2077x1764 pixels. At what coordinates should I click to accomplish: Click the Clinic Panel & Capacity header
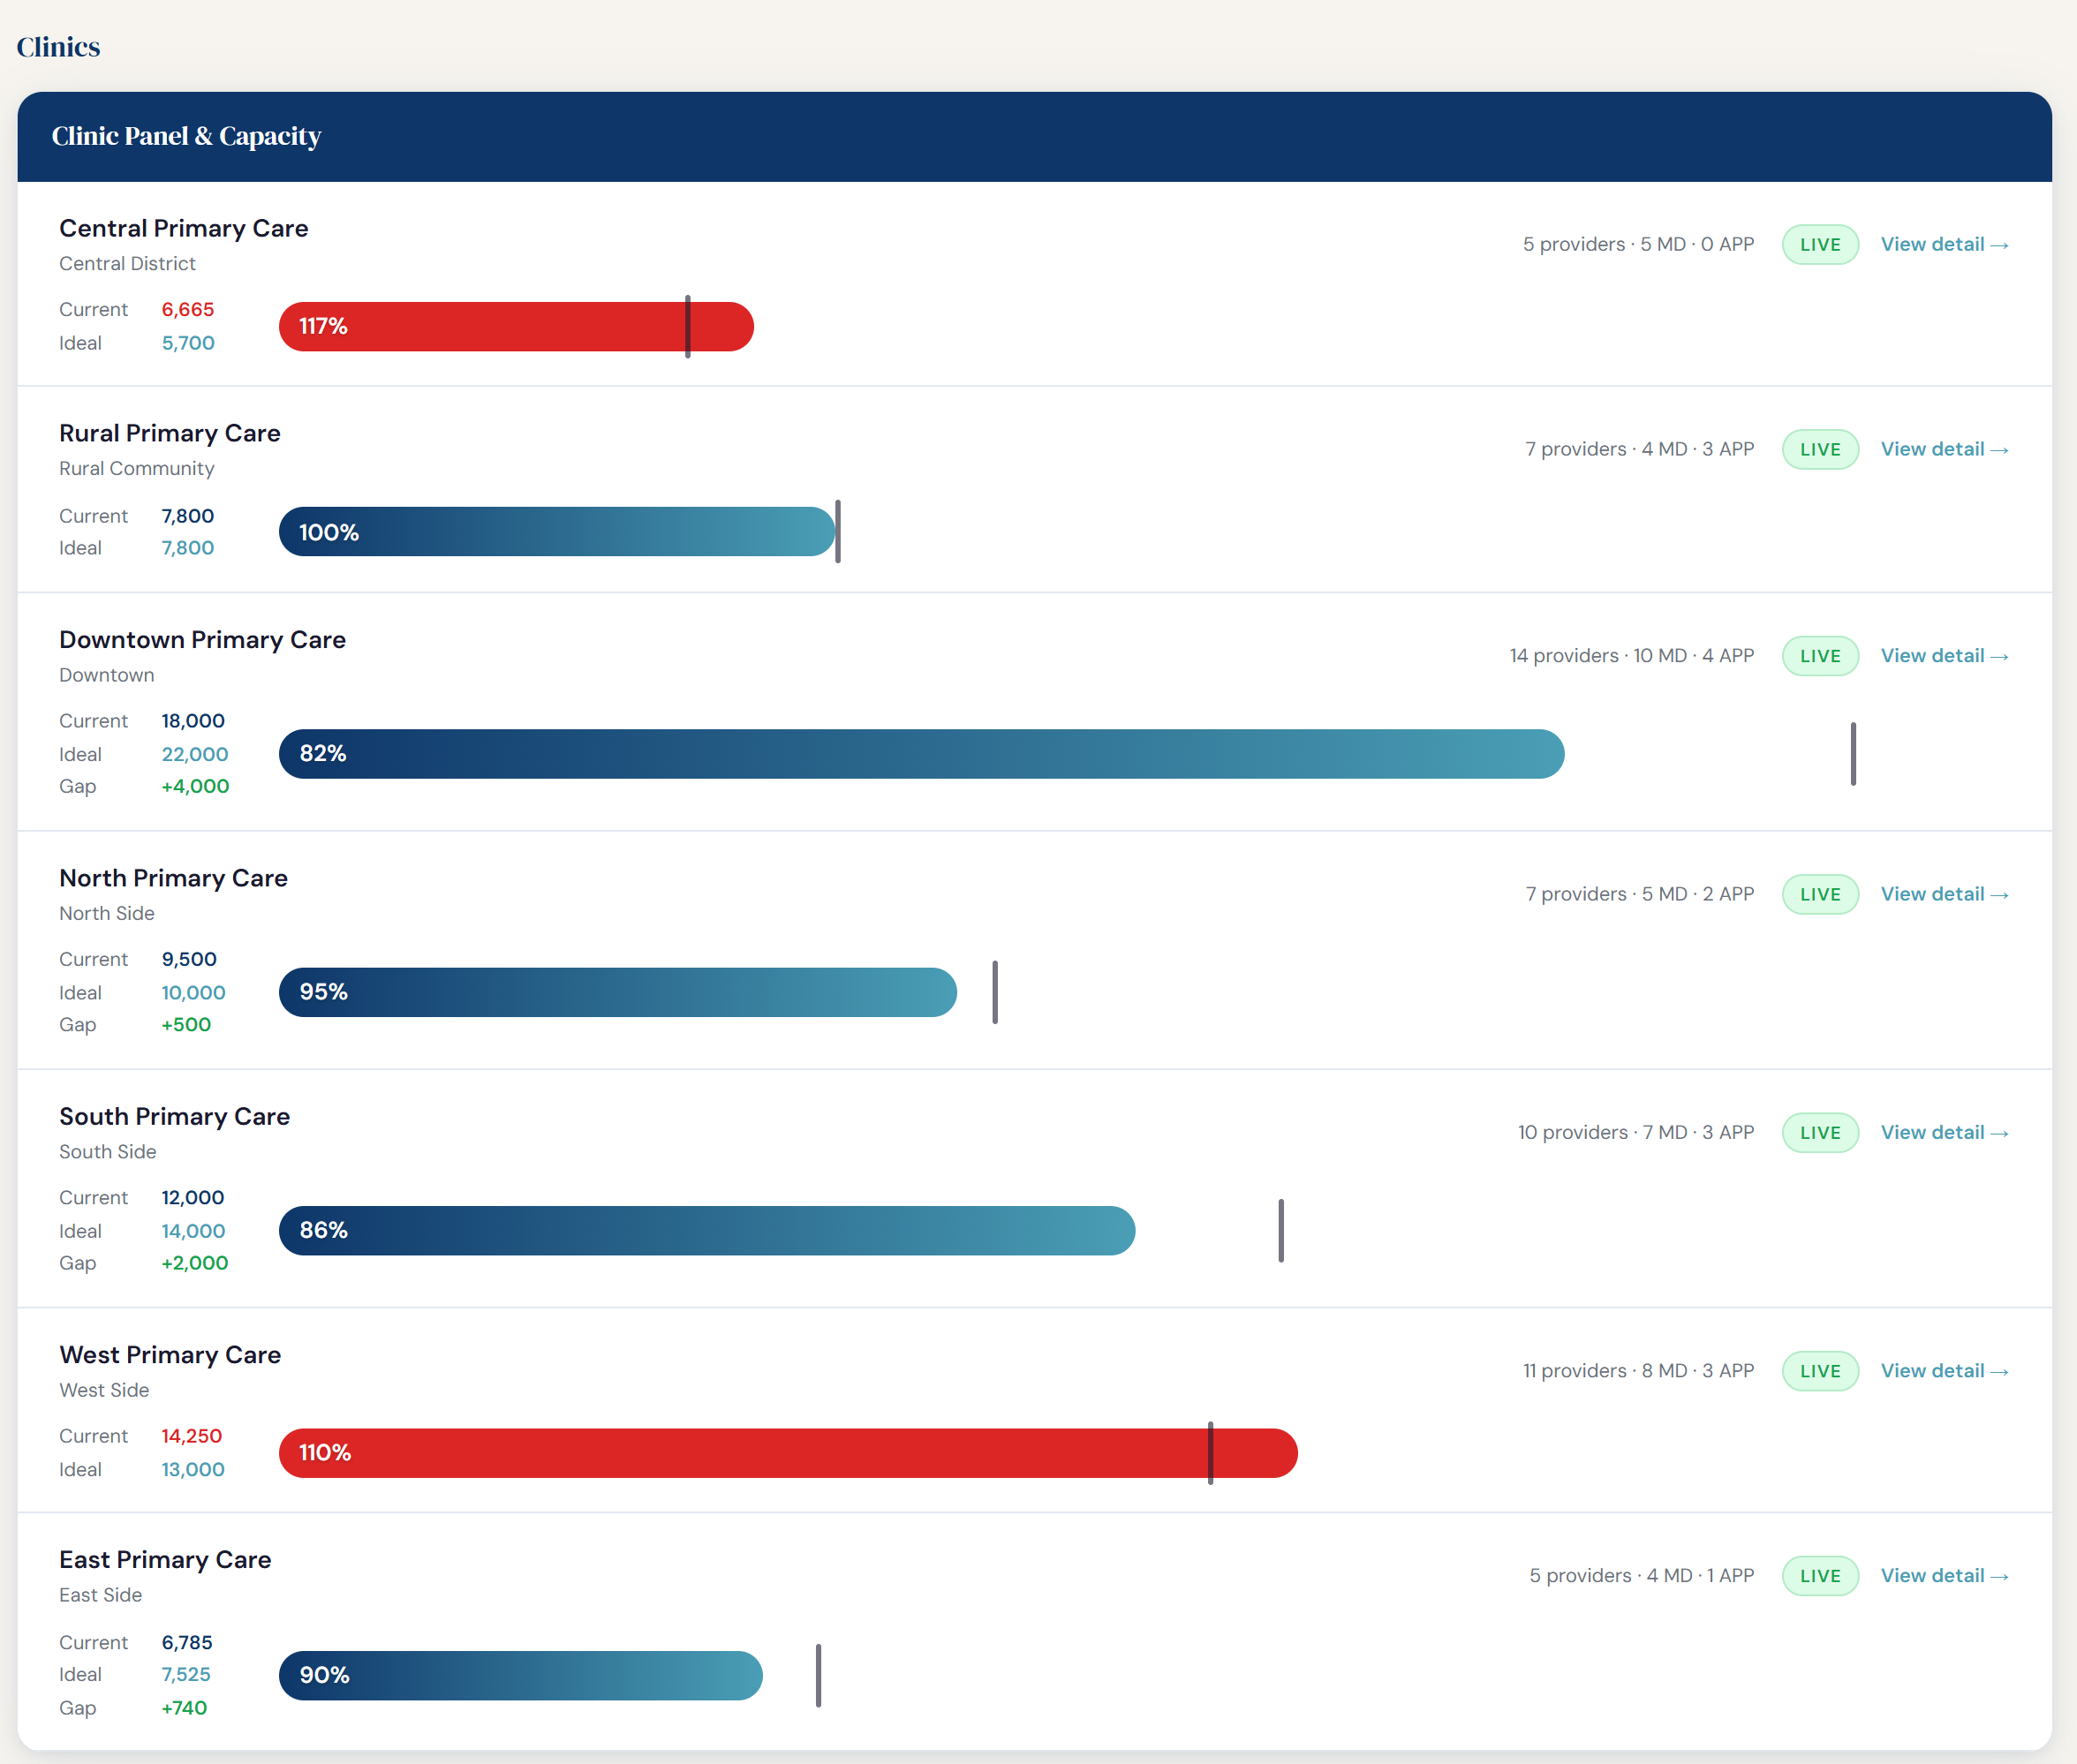[186, 136]
